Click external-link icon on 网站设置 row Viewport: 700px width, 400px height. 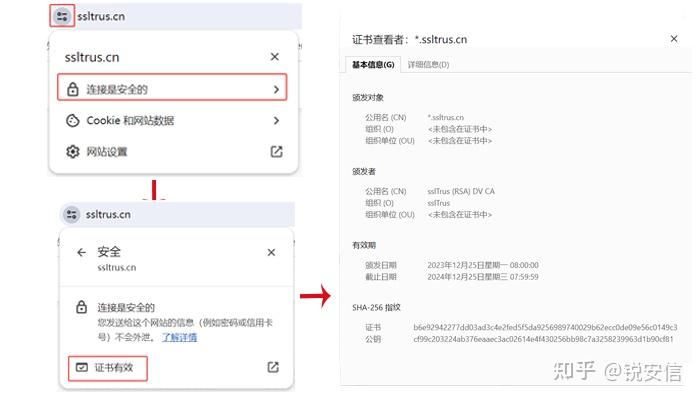(276, 152)
